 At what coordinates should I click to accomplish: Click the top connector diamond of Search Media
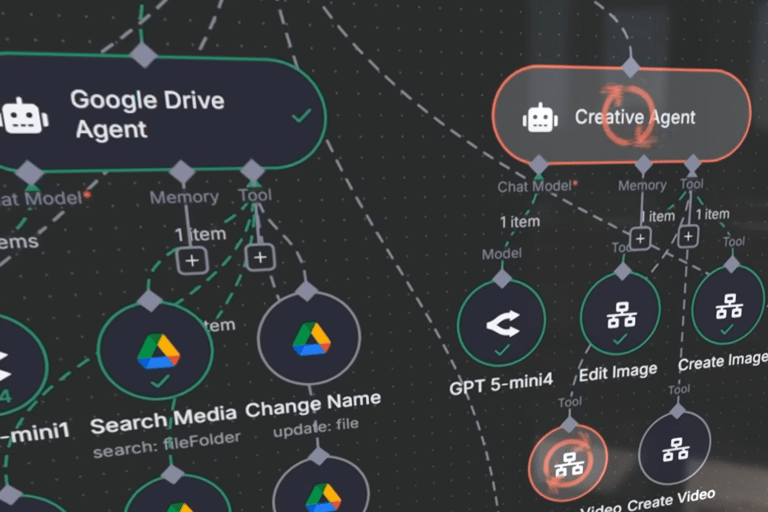(150, 300)
